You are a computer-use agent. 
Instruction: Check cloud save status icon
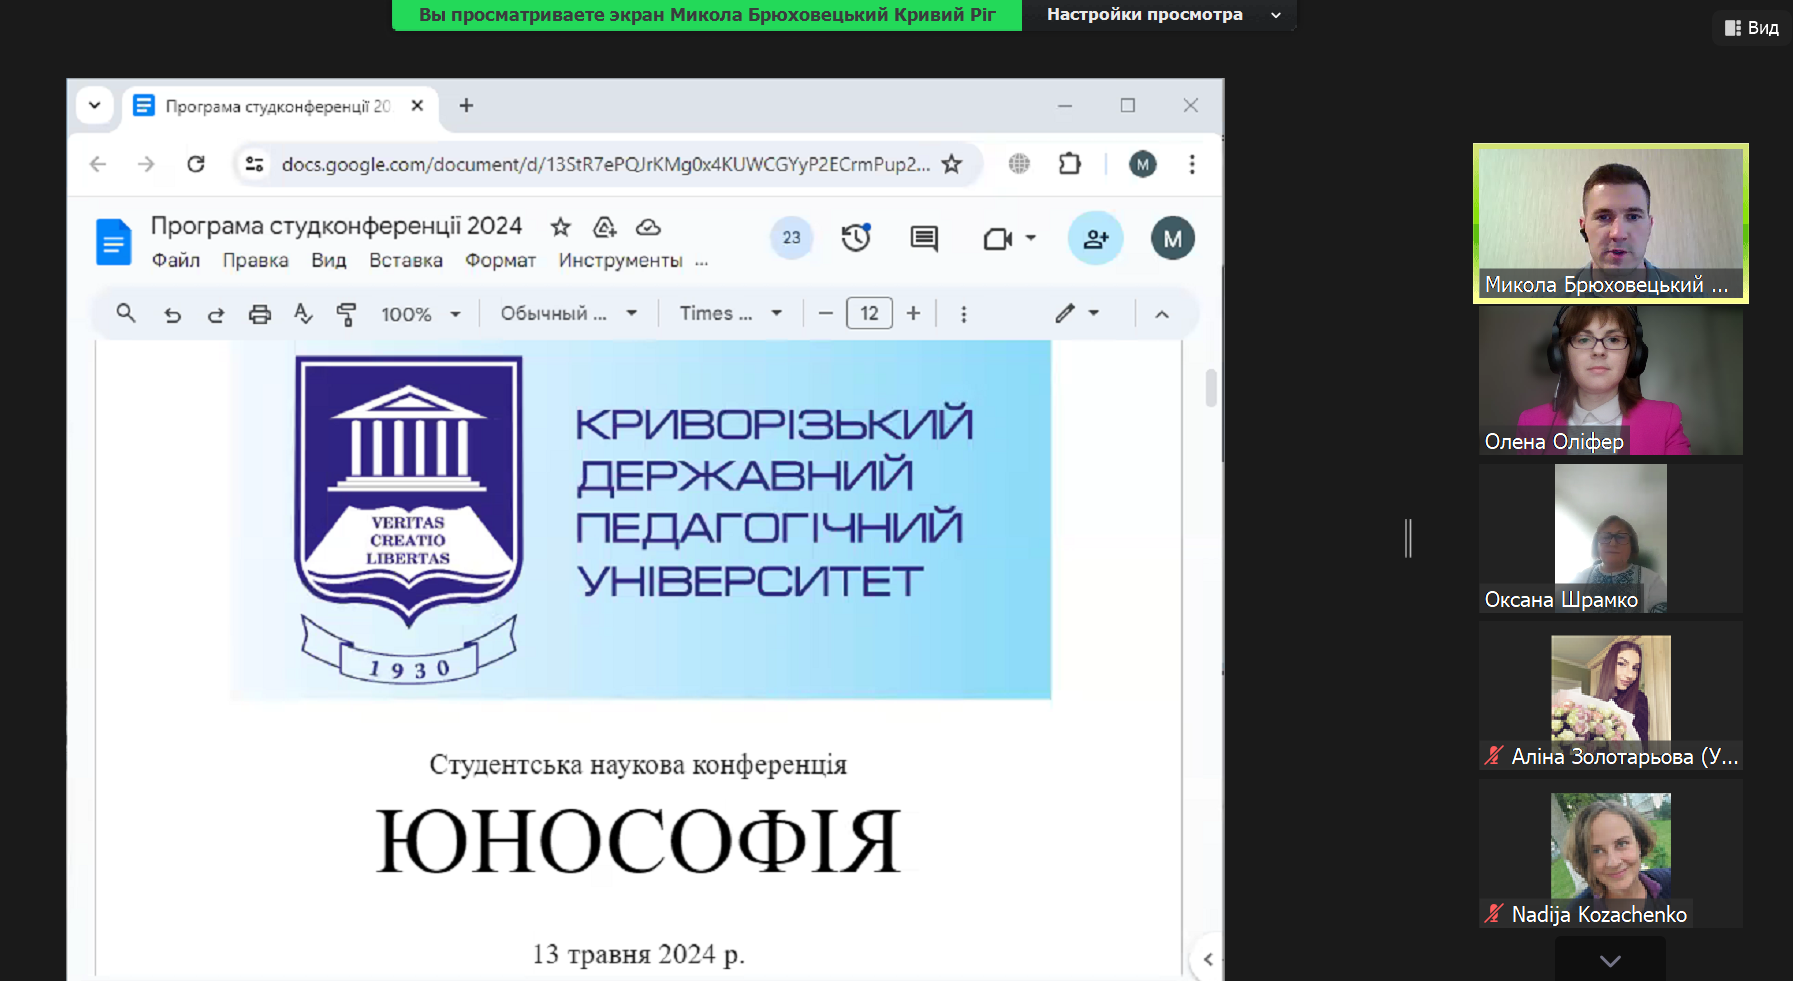[x=648, y=227]
